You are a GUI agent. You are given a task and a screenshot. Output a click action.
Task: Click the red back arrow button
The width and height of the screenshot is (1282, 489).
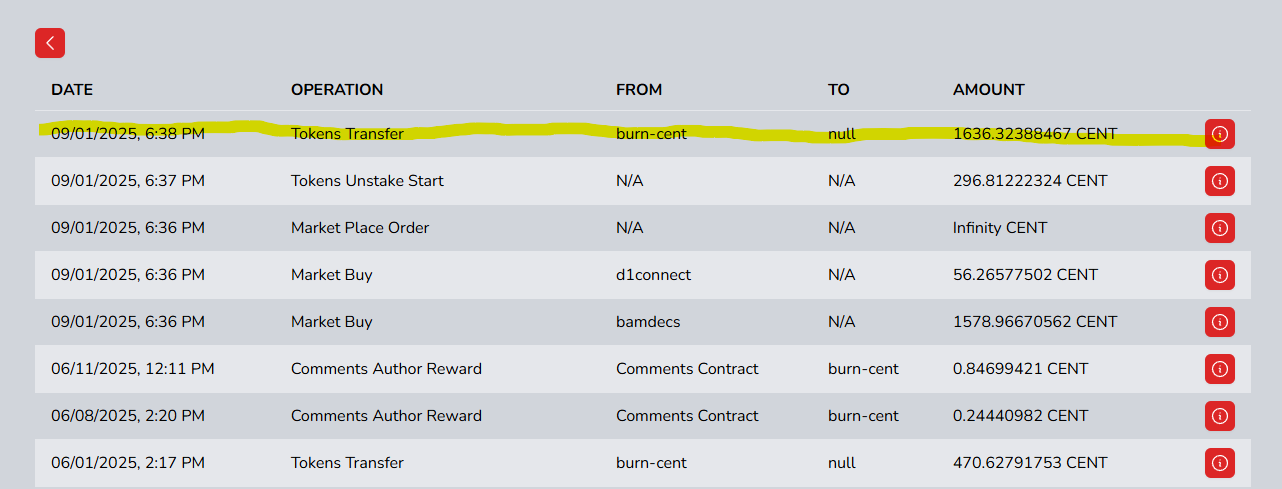click(x=50, y=43)
